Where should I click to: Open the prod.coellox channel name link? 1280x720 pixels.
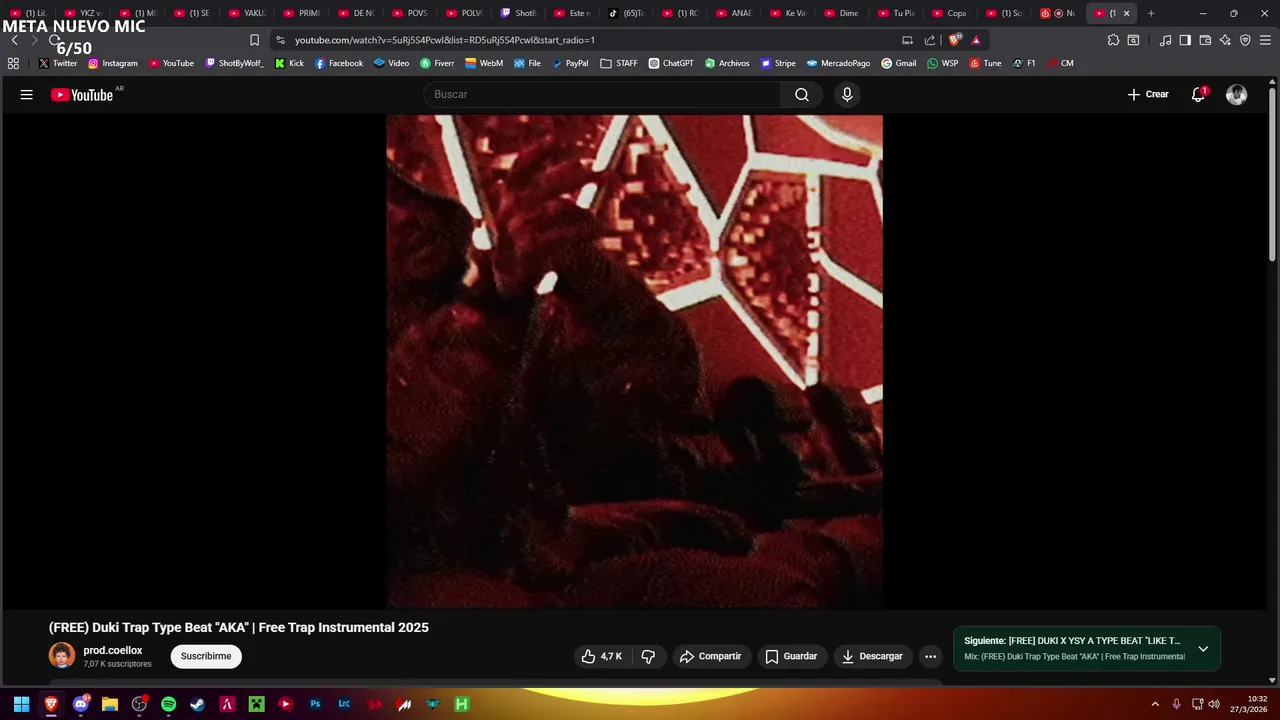pyautogui.click(x=113, y=650)
